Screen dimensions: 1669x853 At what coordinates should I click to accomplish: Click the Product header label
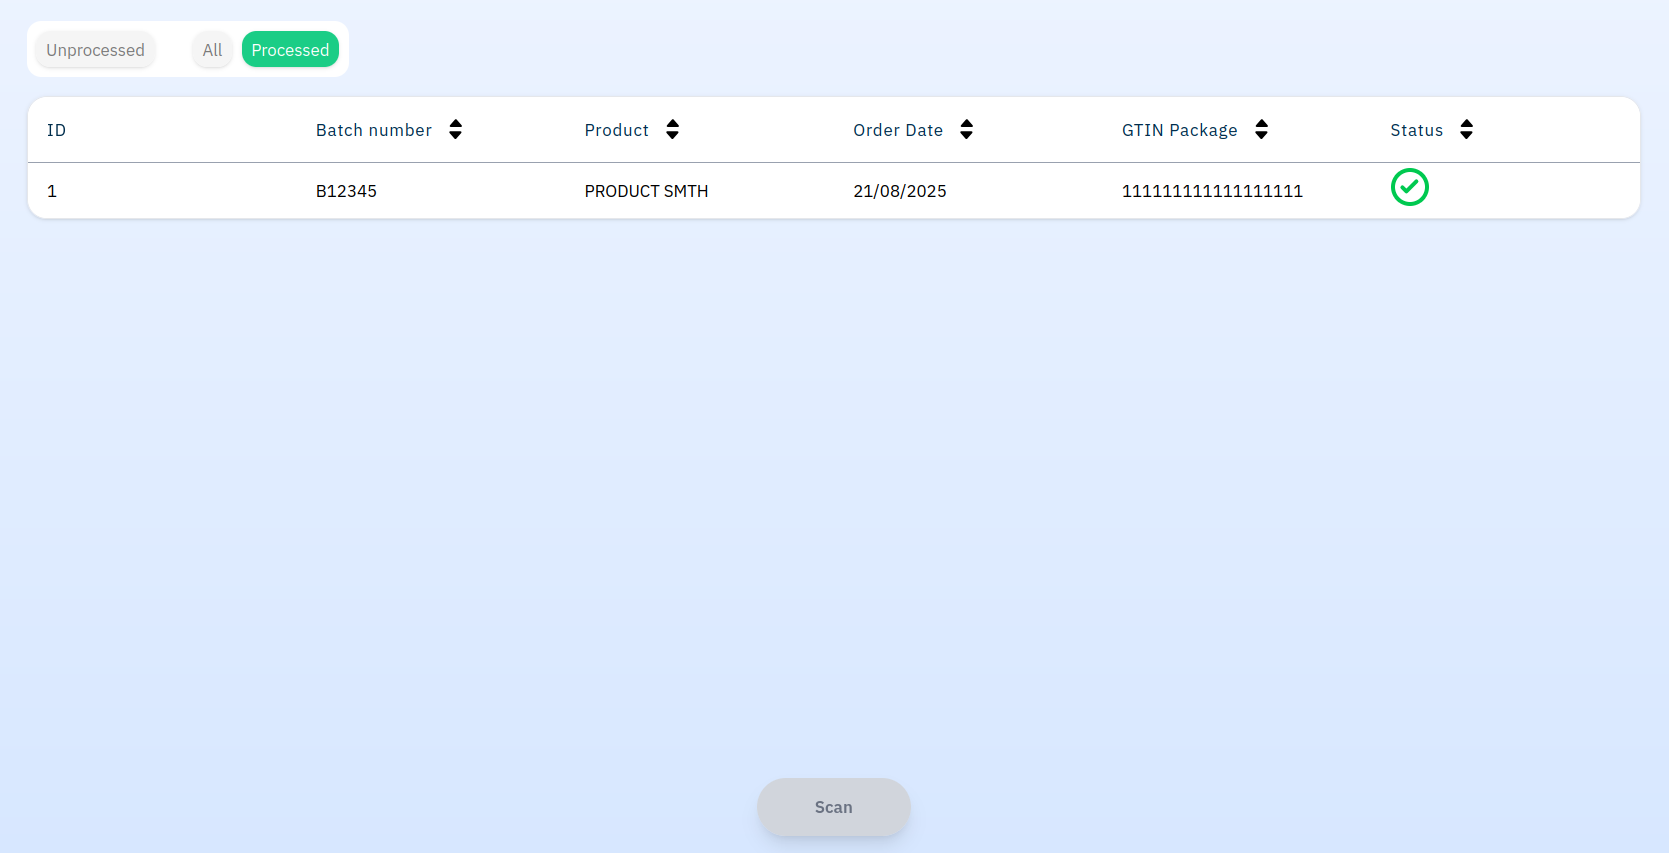(x=616, y=131)
